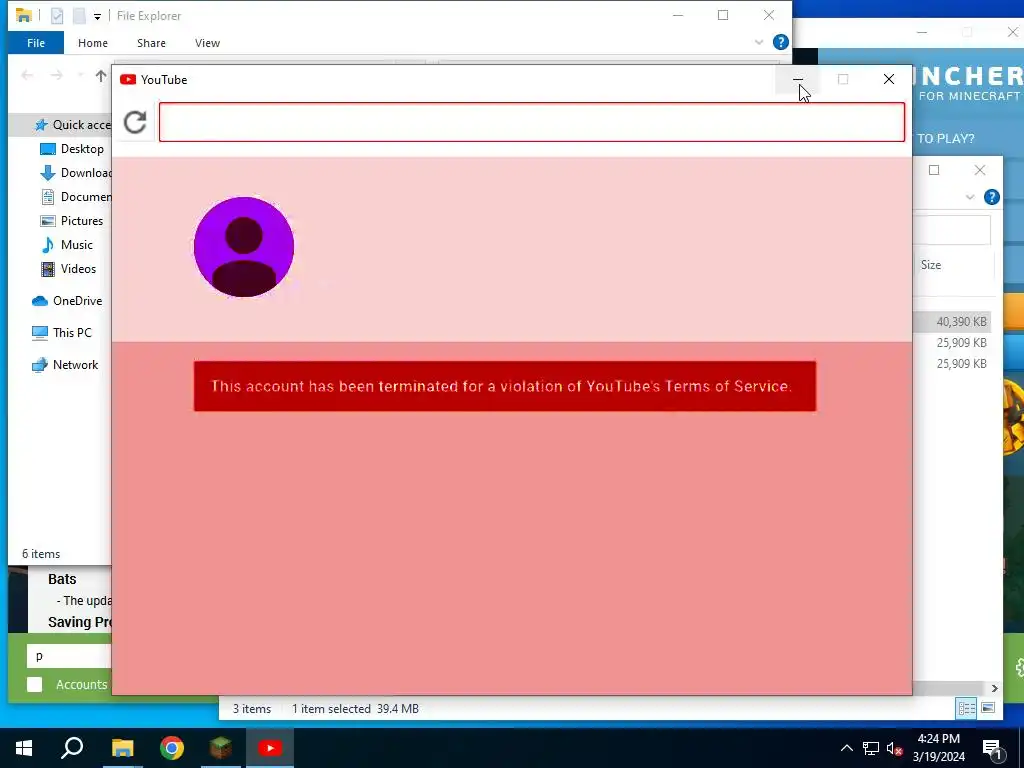Open Documents in the sidebar
This screenshot has width=1024, height=768.
coord(75,197)
